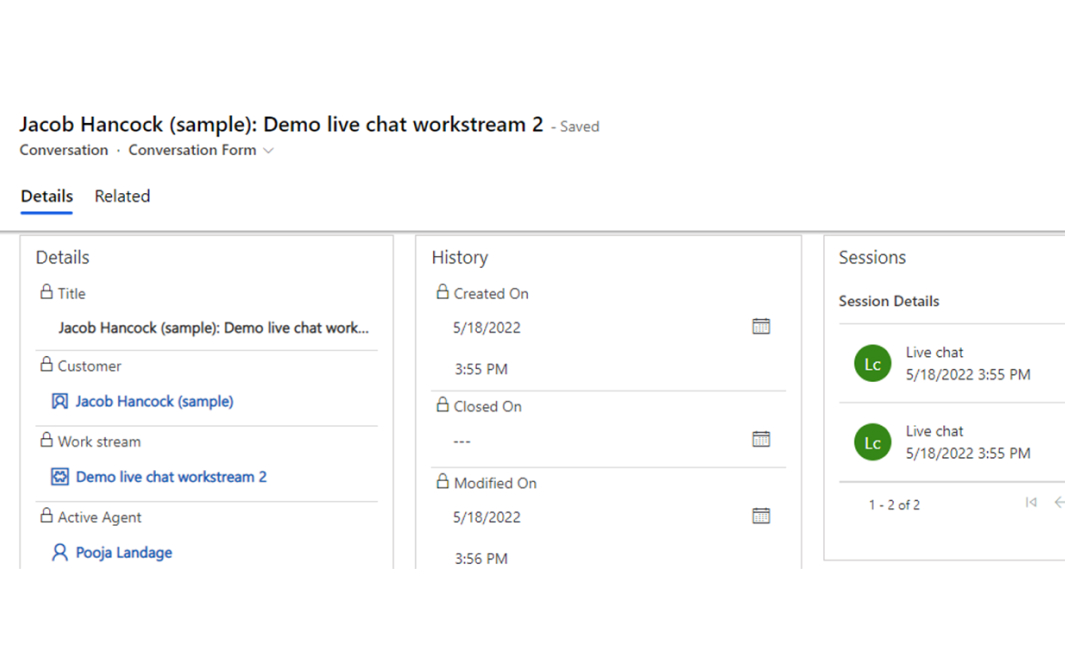
Task: Expand the Conversation Form selector chevron
Action: click(x=268, y=151)
